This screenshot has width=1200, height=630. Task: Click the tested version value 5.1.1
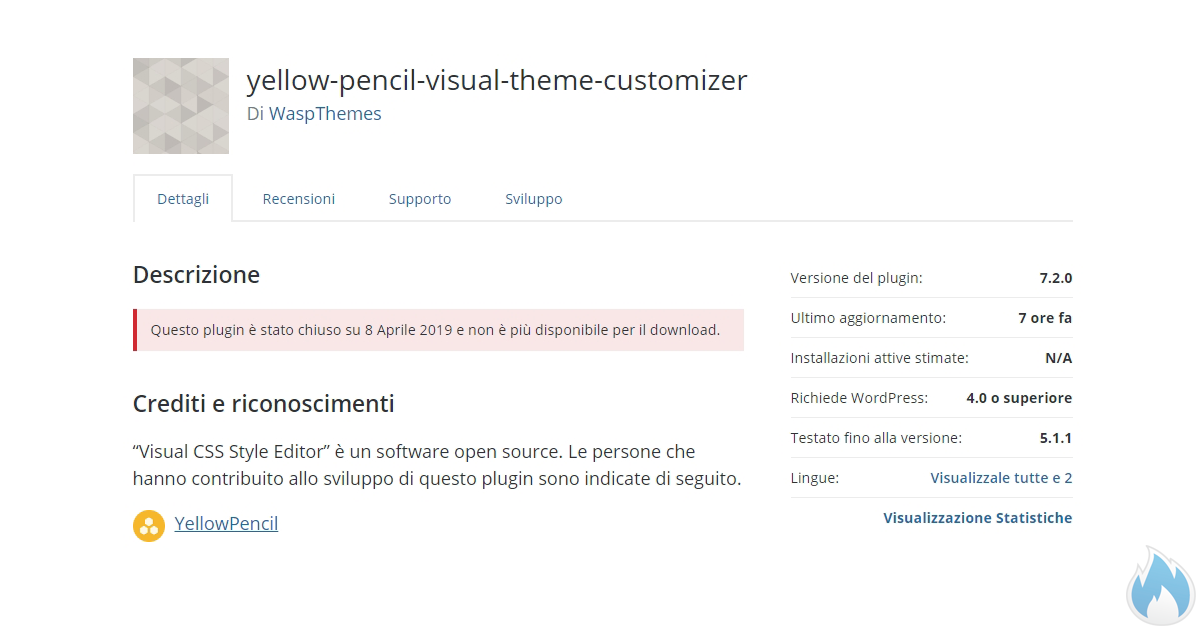coord(1056,438)
